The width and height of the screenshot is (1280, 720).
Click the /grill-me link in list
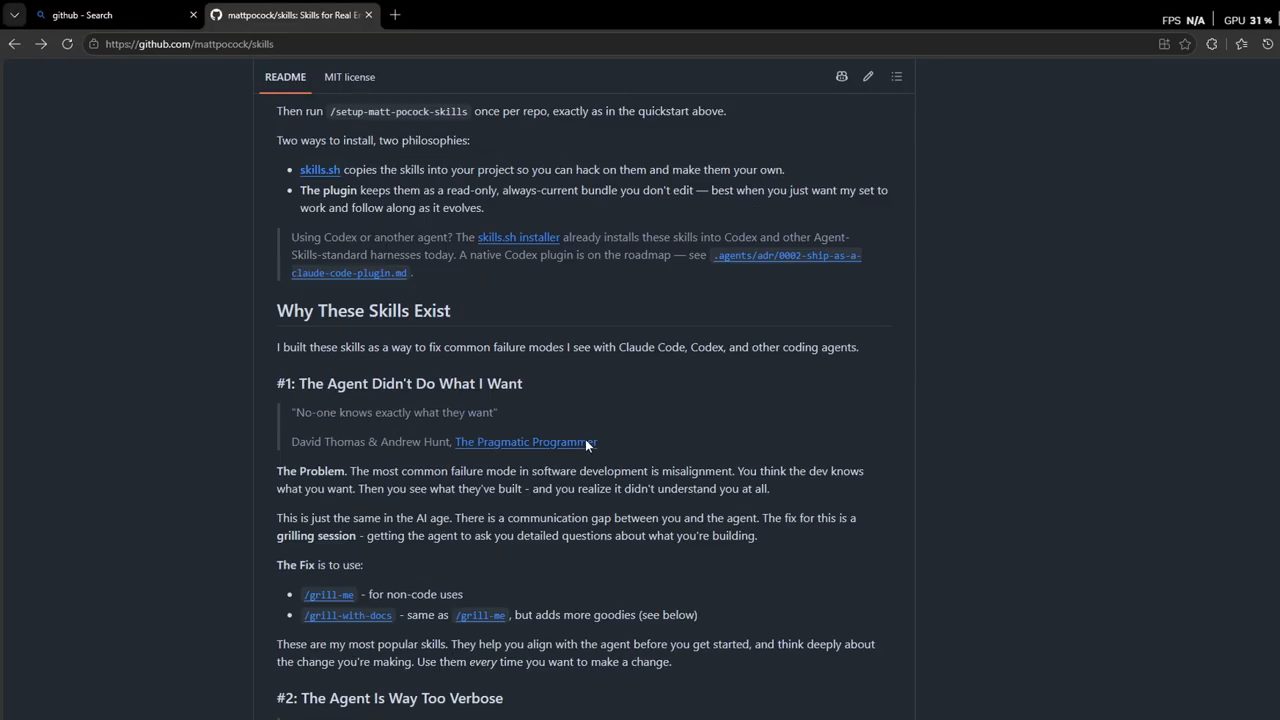point(329,595)
